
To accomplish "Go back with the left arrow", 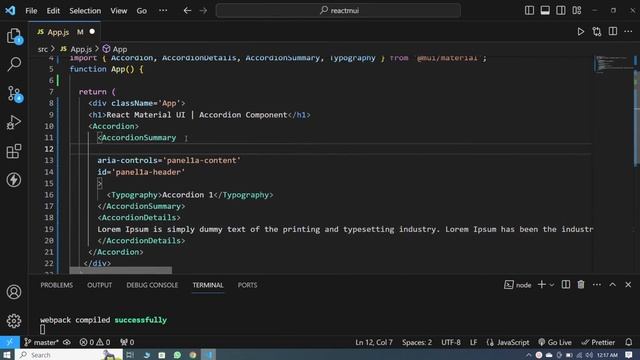I will 187,11.
